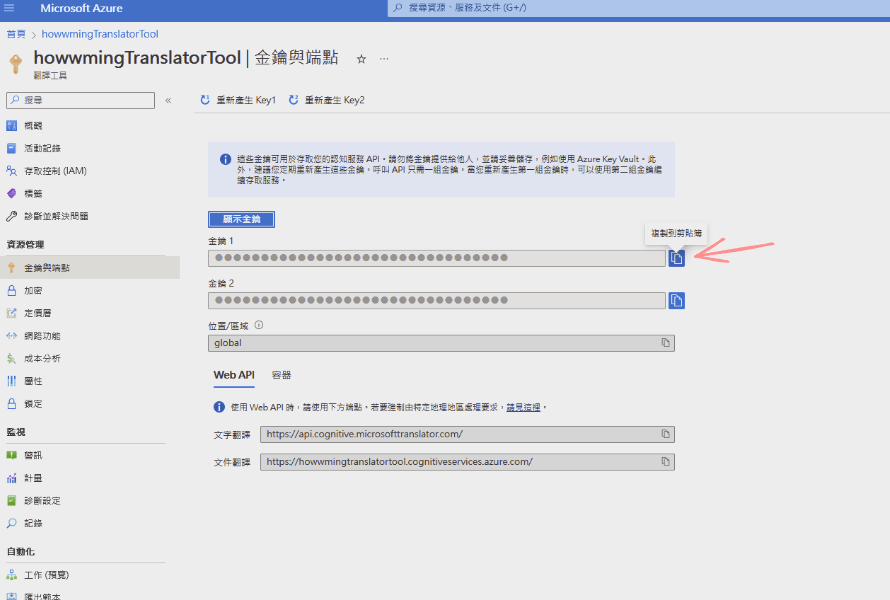Switch to the Containers tab
Image resolution: width=890 pixels, height=600 pixels.
coord(281,375)
